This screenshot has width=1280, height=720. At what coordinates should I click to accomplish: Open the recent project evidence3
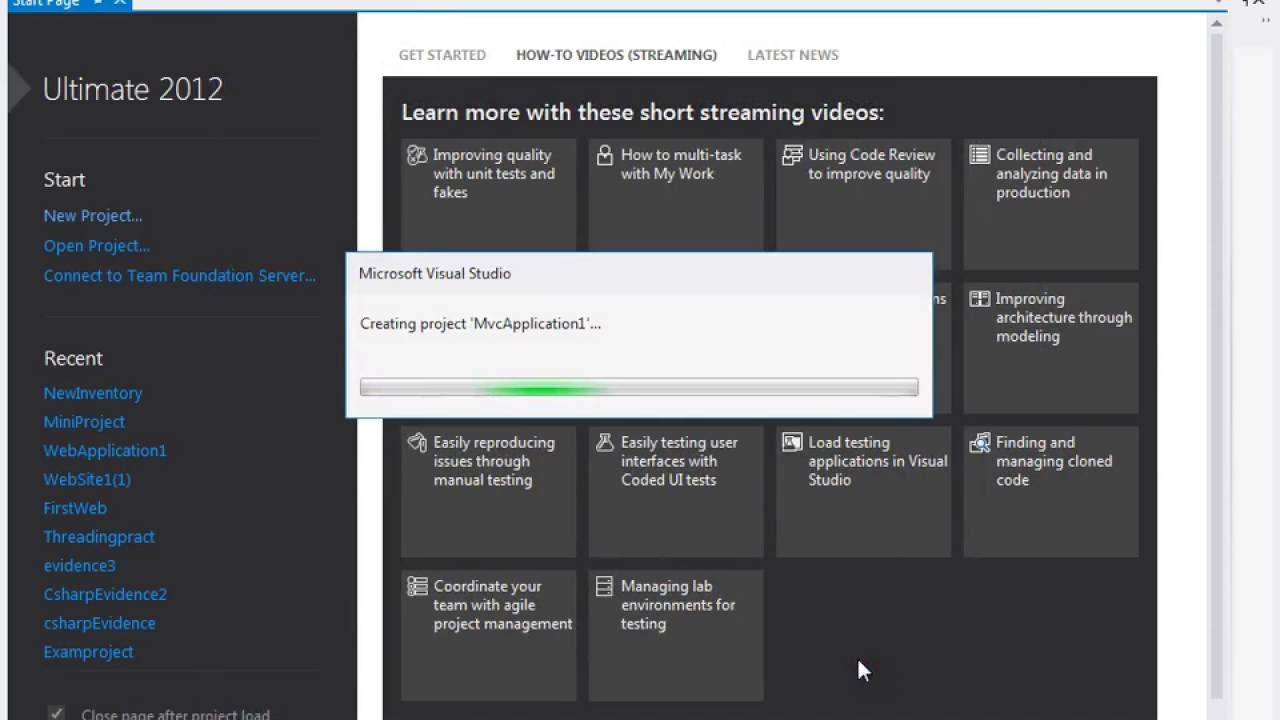click(x=80, y=566)
